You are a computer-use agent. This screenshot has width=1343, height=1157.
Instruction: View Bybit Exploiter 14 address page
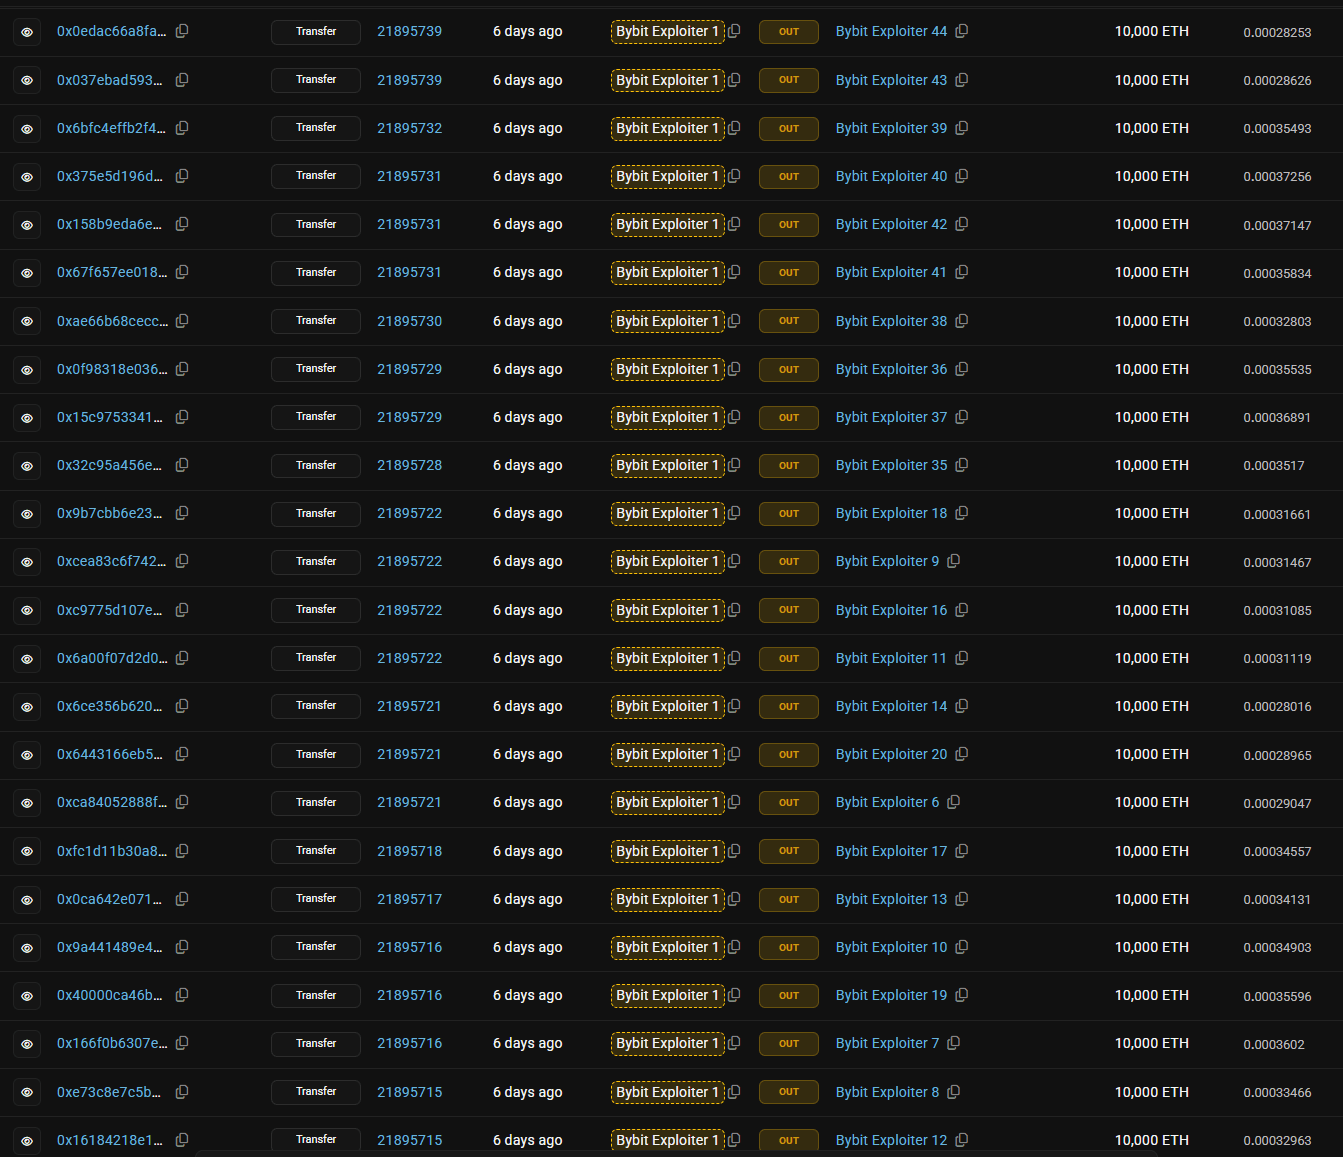[891, 706]
